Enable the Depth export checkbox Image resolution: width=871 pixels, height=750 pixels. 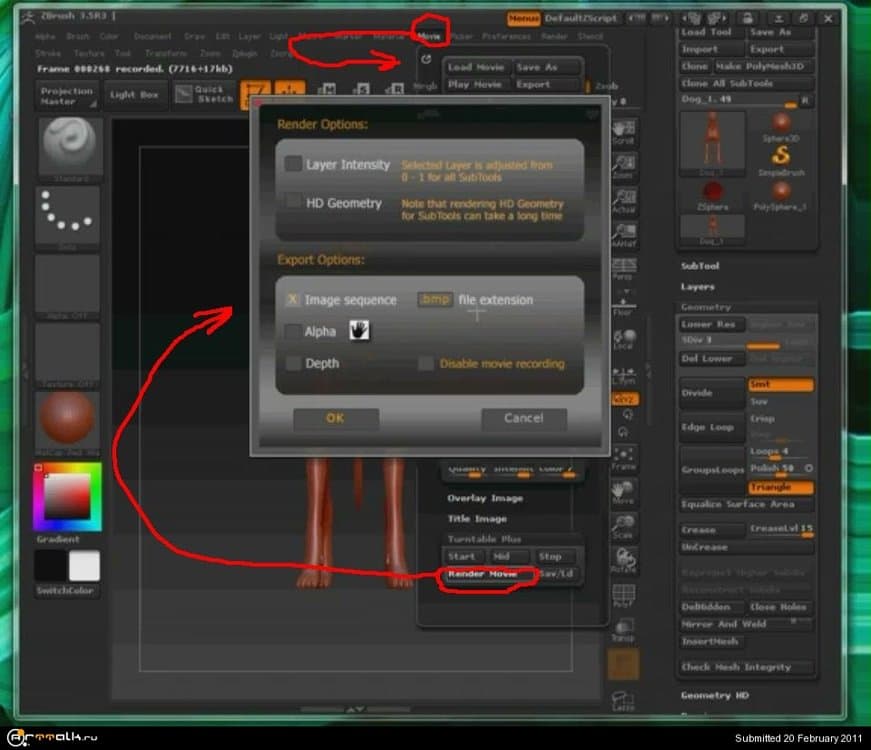pyautogui.click(x=293, y=363)
